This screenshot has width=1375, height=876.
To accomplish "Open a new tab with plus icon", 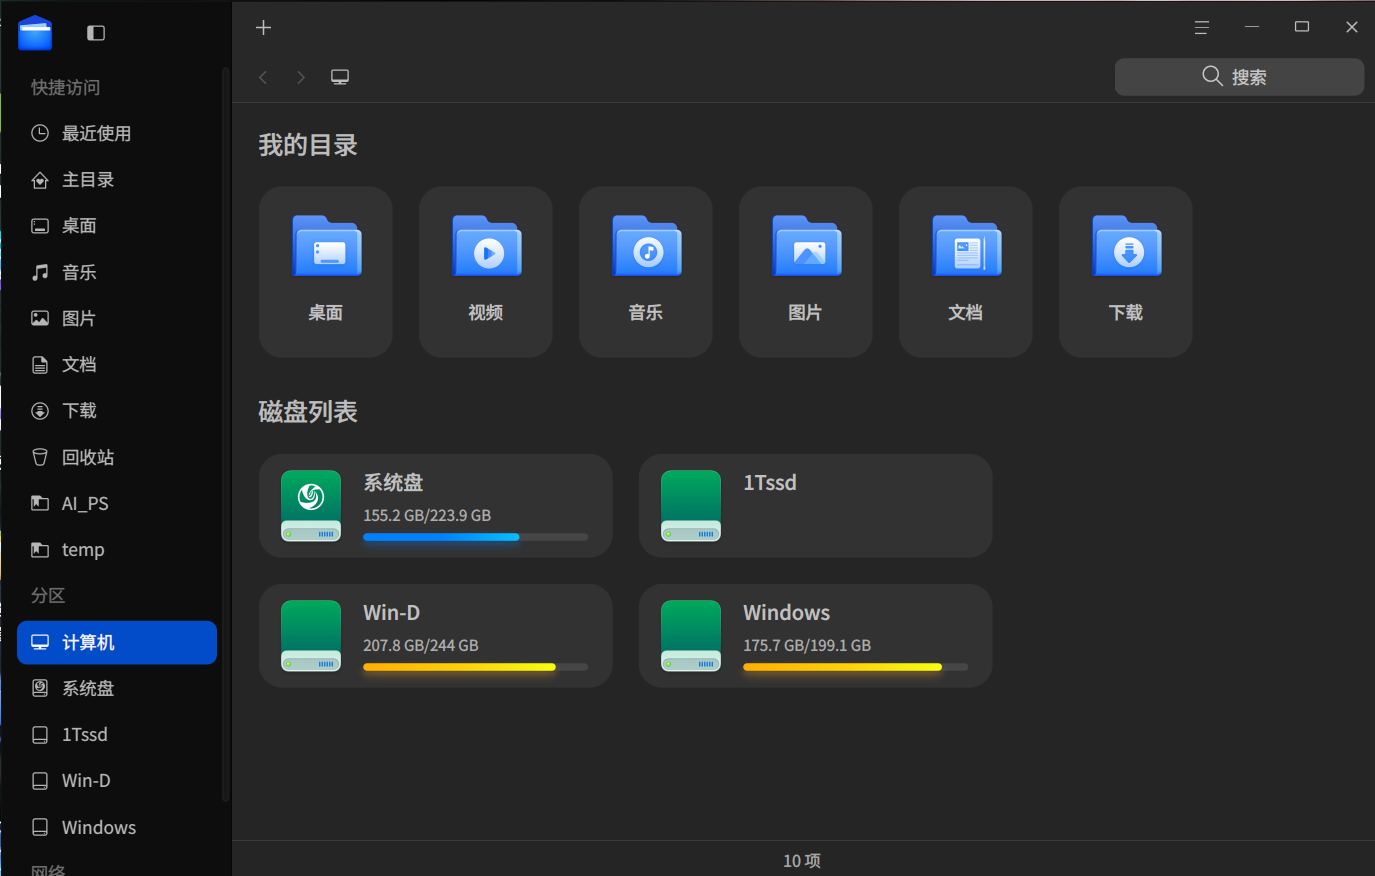I will (x=263, y=28).
